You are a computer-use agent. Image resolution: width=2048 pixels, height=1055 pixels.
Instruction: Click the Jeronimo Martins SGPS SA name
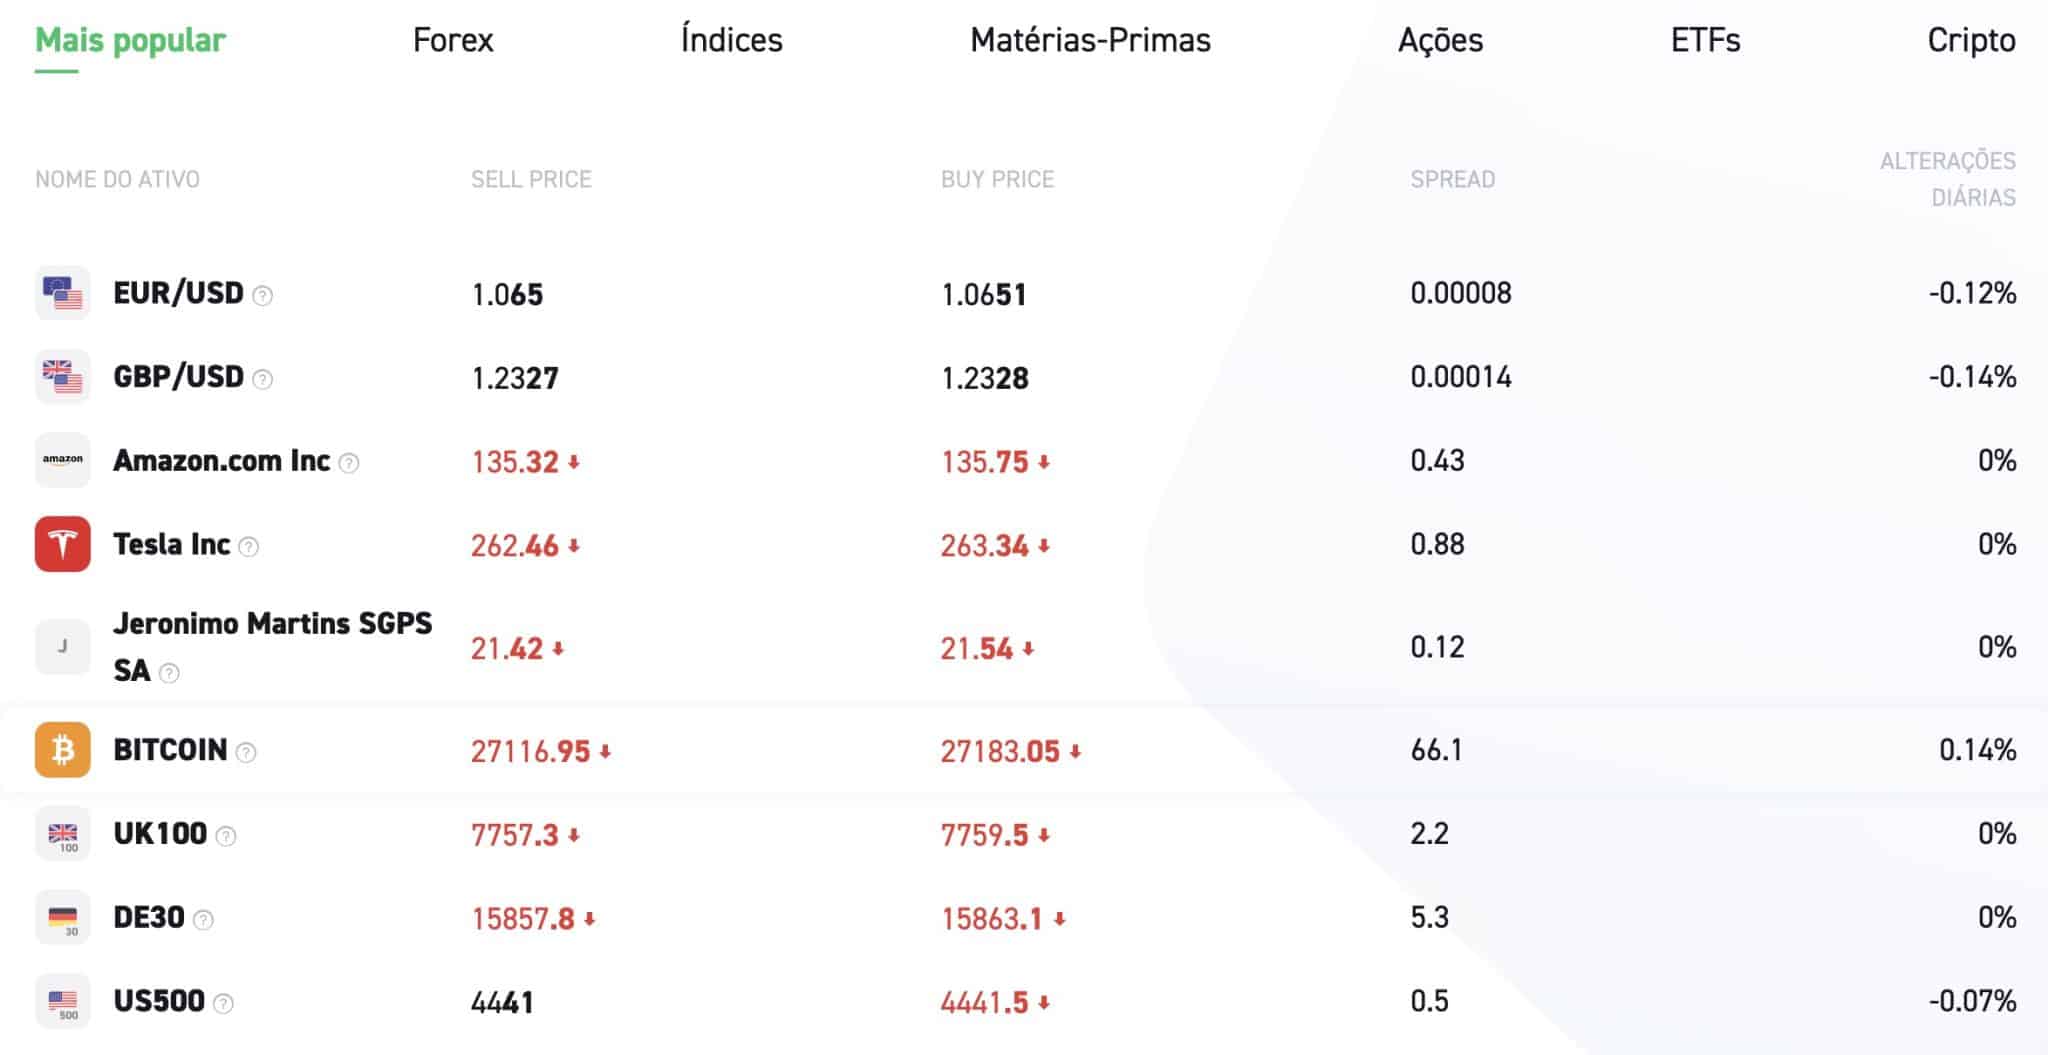click(273, 645)
